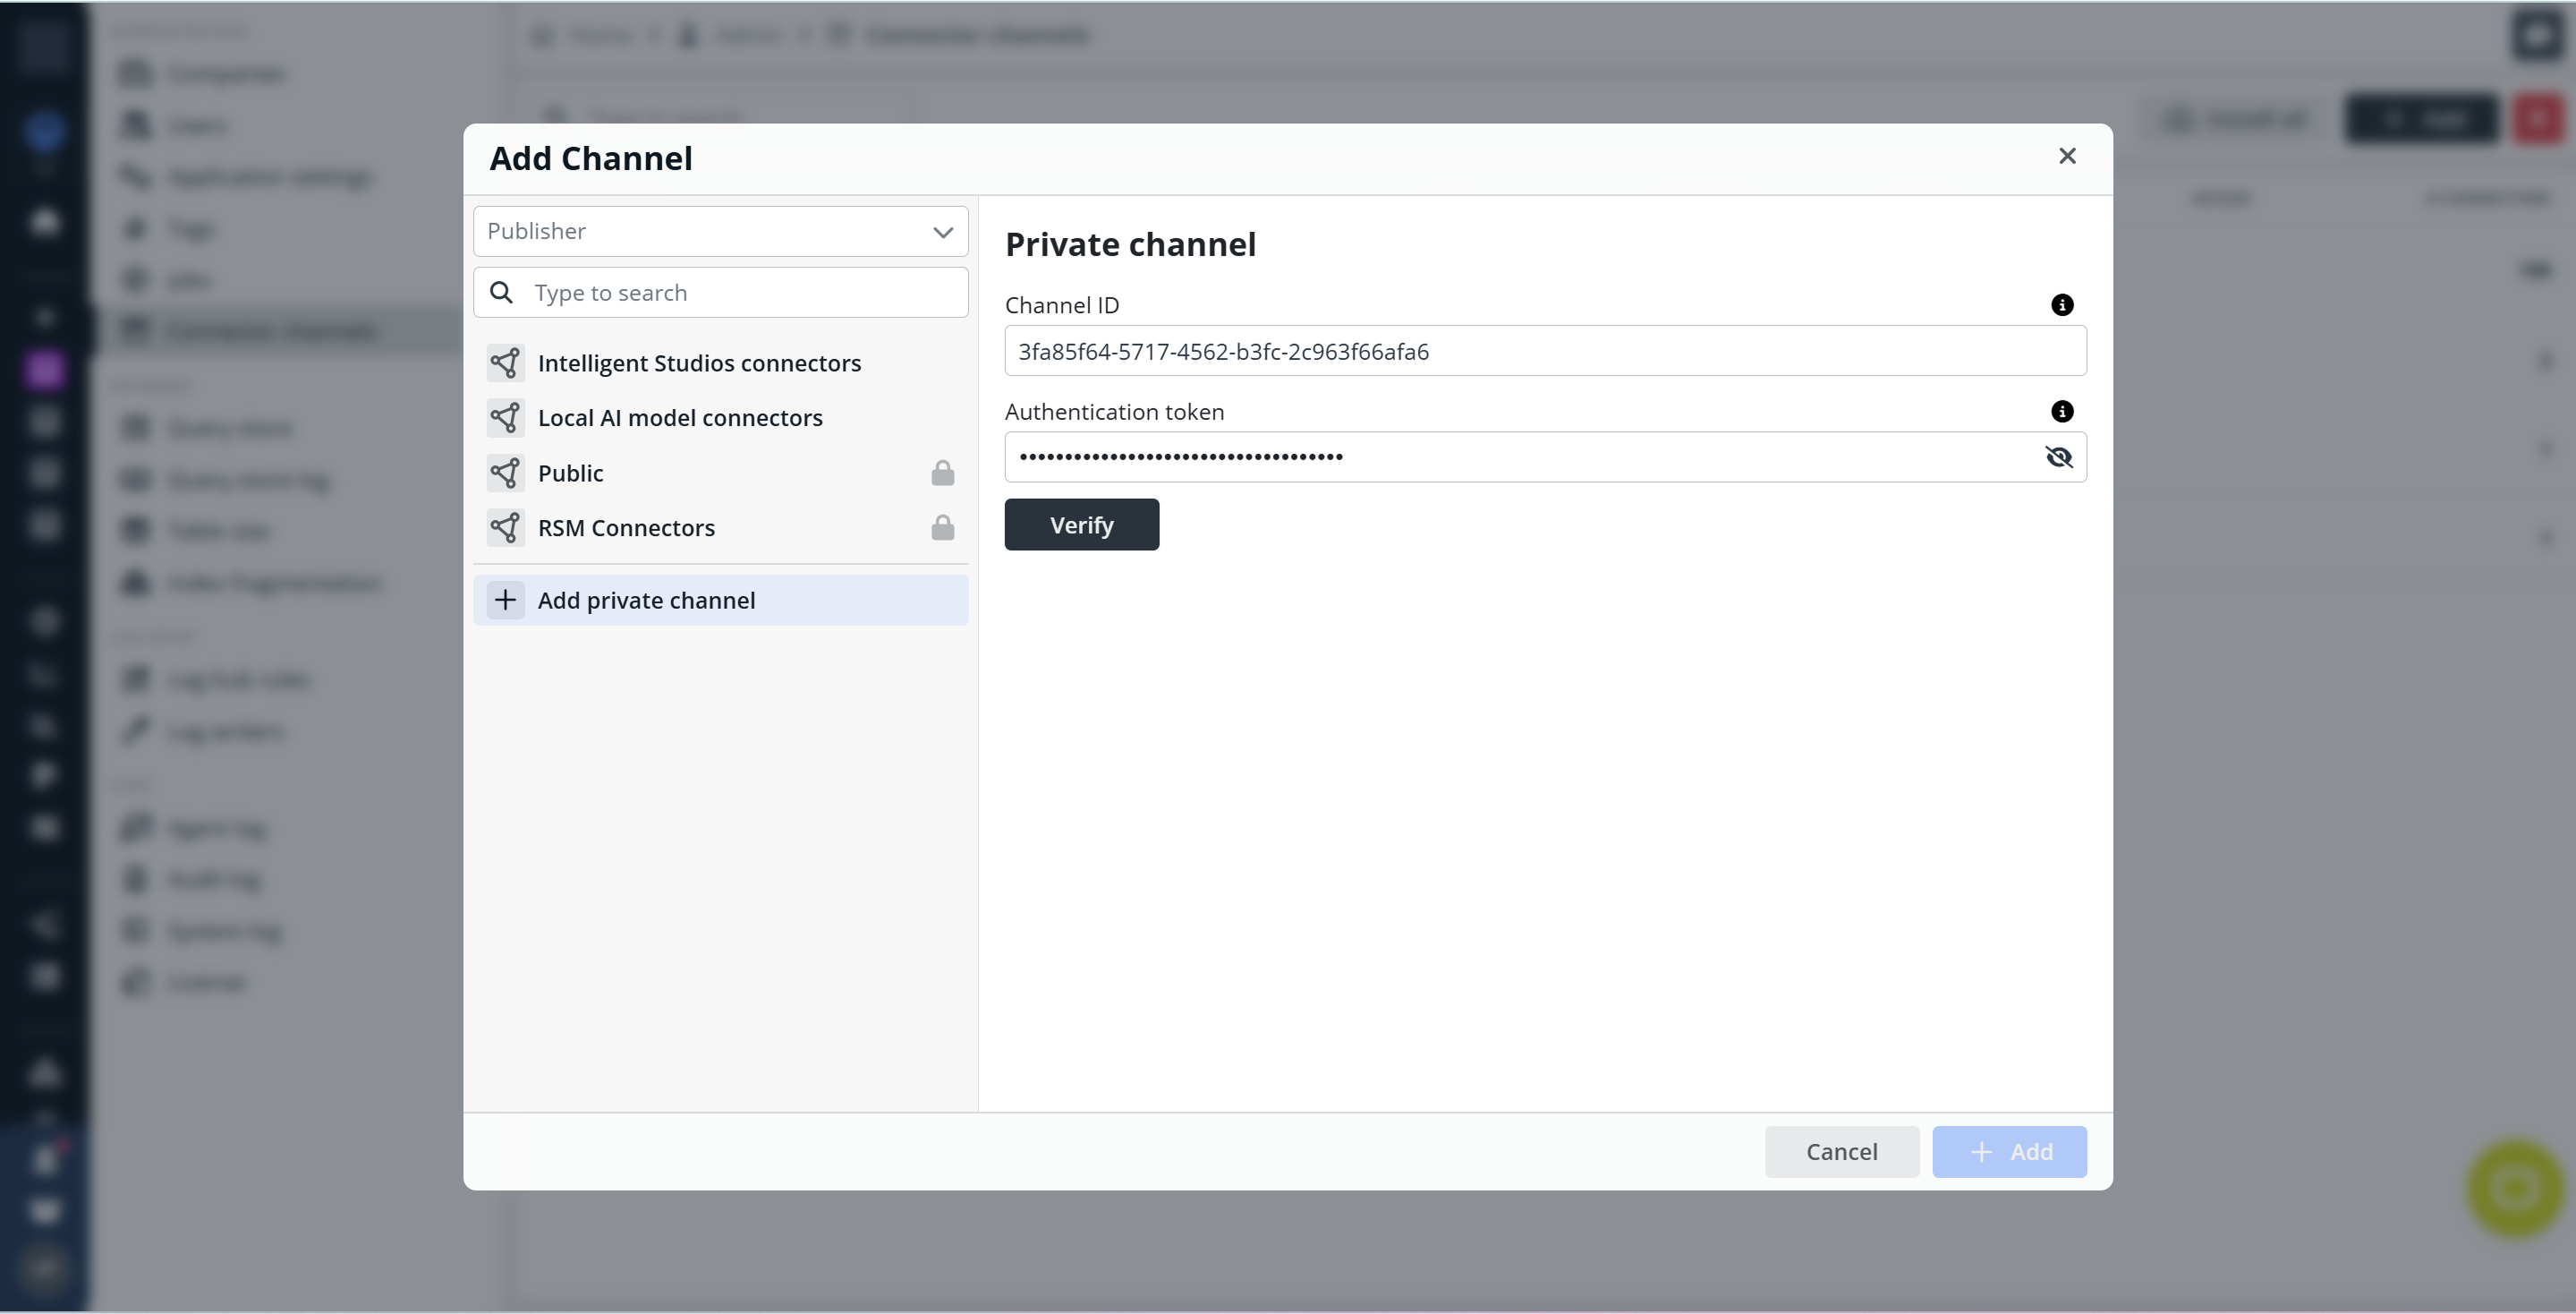2576x1314 pixels.
Task: Cancel the Add Channel dialog
Action: (1841, 1151)
